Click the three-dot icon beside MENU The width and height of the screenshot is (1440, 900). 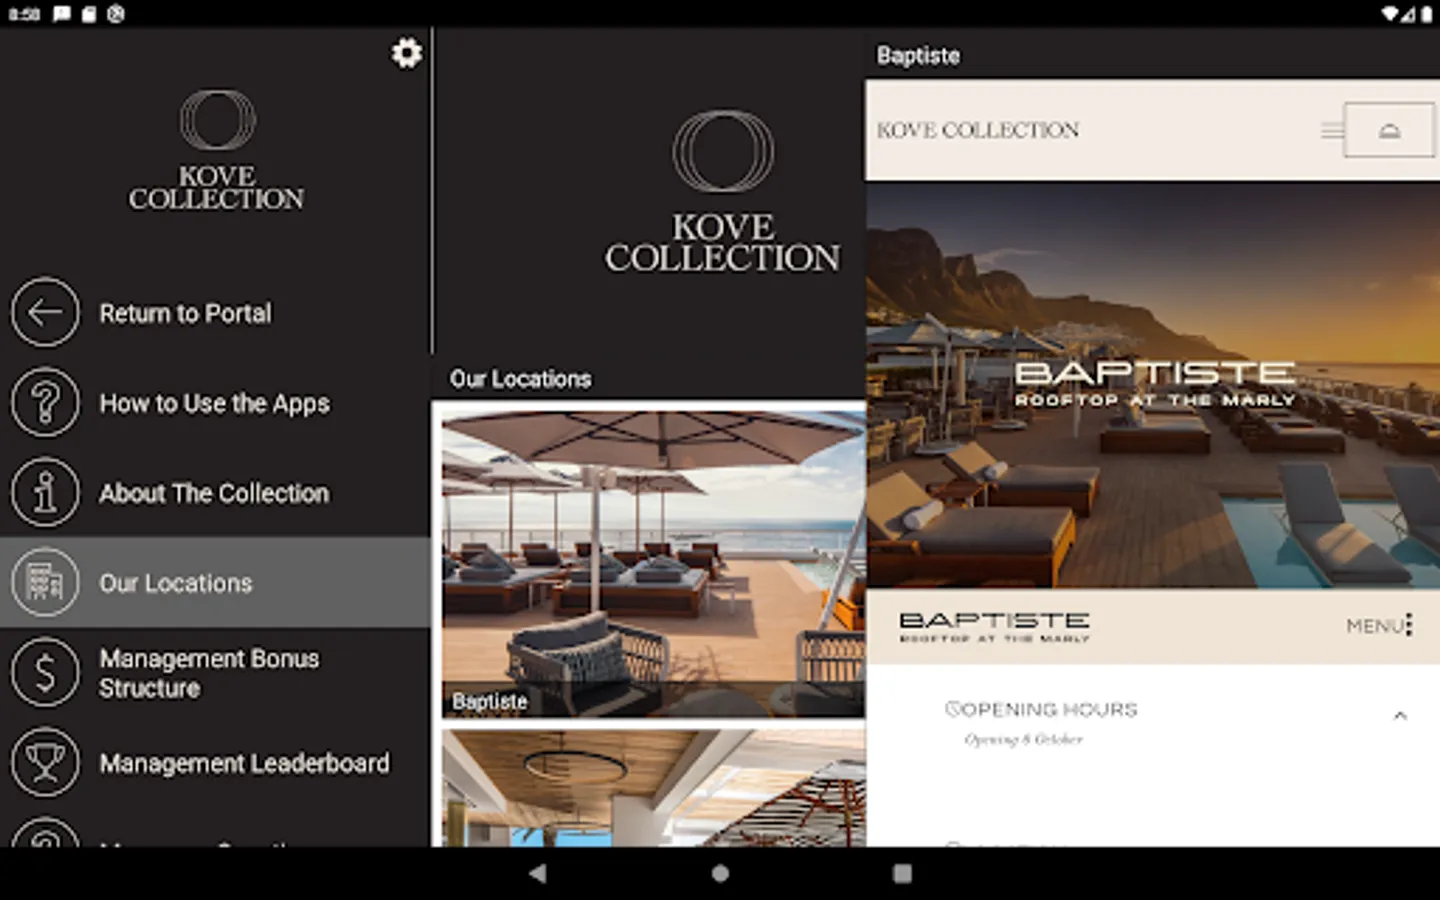(1409, 625)
